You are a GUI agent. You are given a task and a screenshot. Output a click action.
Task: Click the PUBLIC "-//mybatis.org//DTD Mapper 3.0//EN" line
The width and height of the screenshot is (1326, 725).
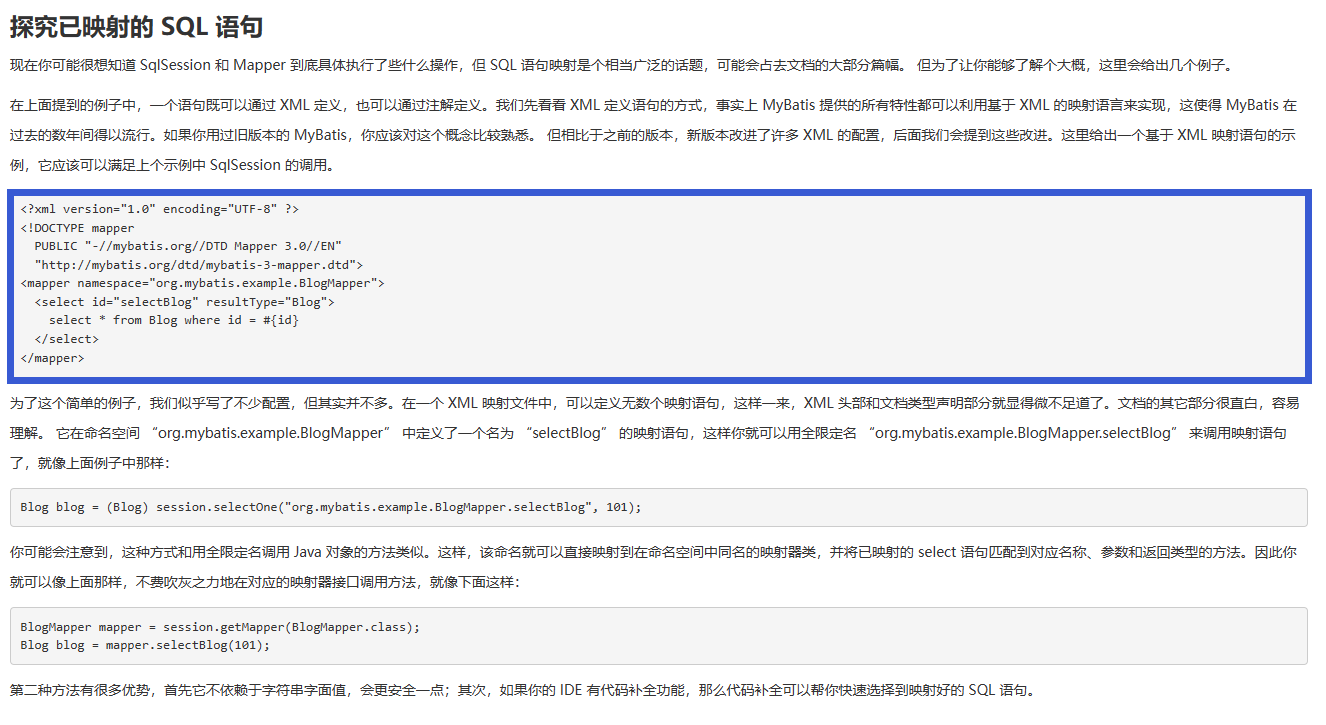coord(188,246)
